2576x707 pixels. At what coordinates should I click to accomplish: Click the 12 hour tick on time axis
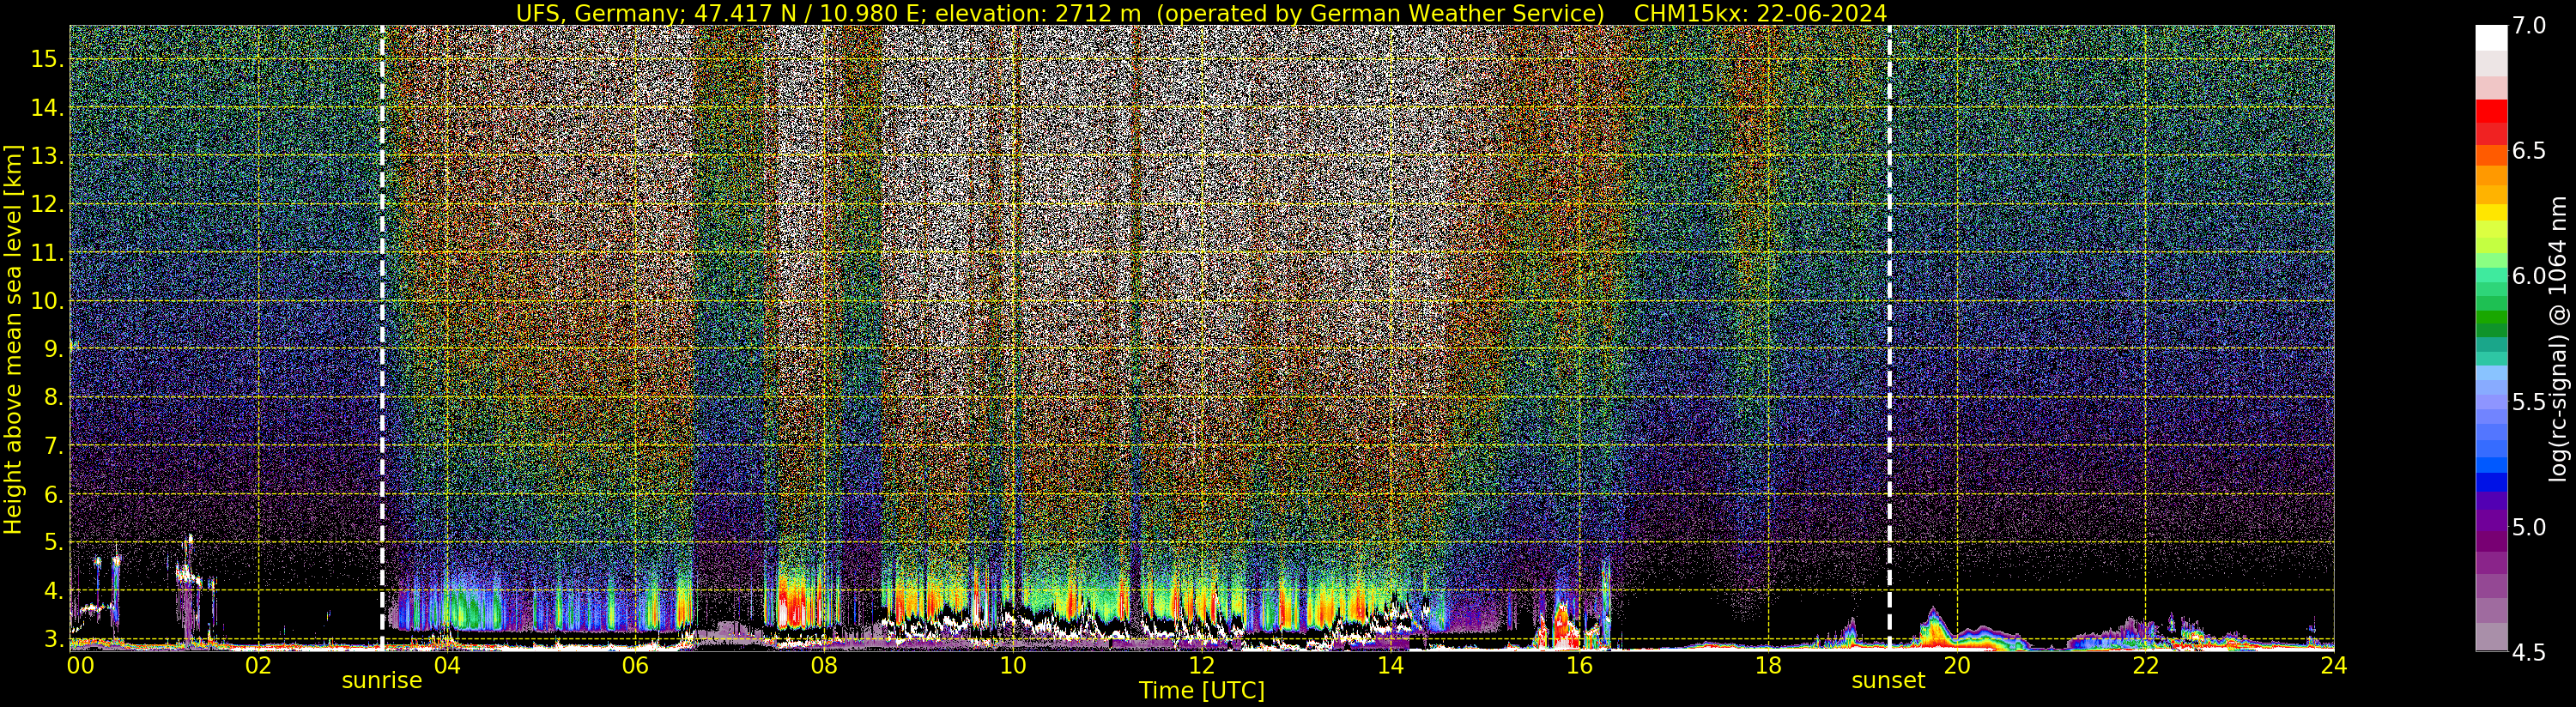pos(1201,665)
